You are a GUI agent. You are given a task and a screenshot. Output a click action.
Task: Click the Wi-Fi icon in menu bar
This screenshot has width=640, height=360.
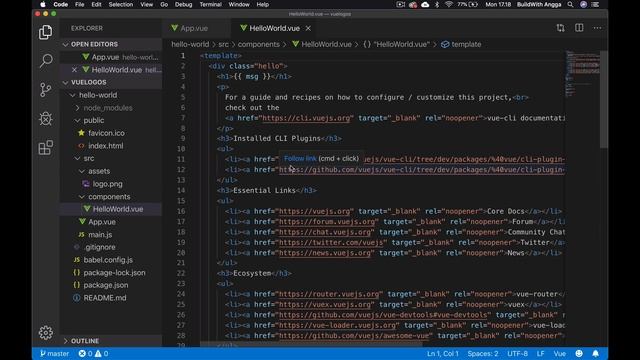449,4
